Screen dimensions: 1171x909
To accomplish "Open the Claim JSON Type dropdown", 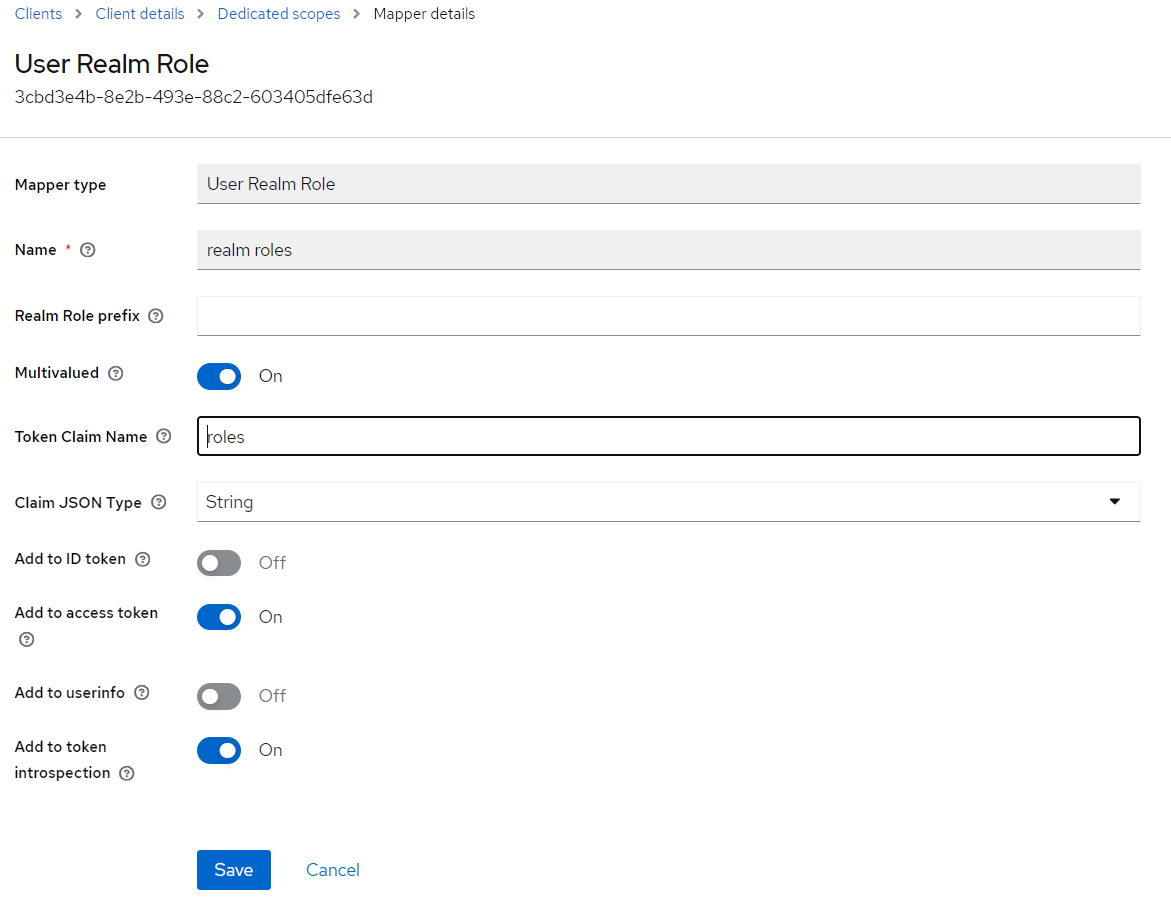I will [668, 502].
